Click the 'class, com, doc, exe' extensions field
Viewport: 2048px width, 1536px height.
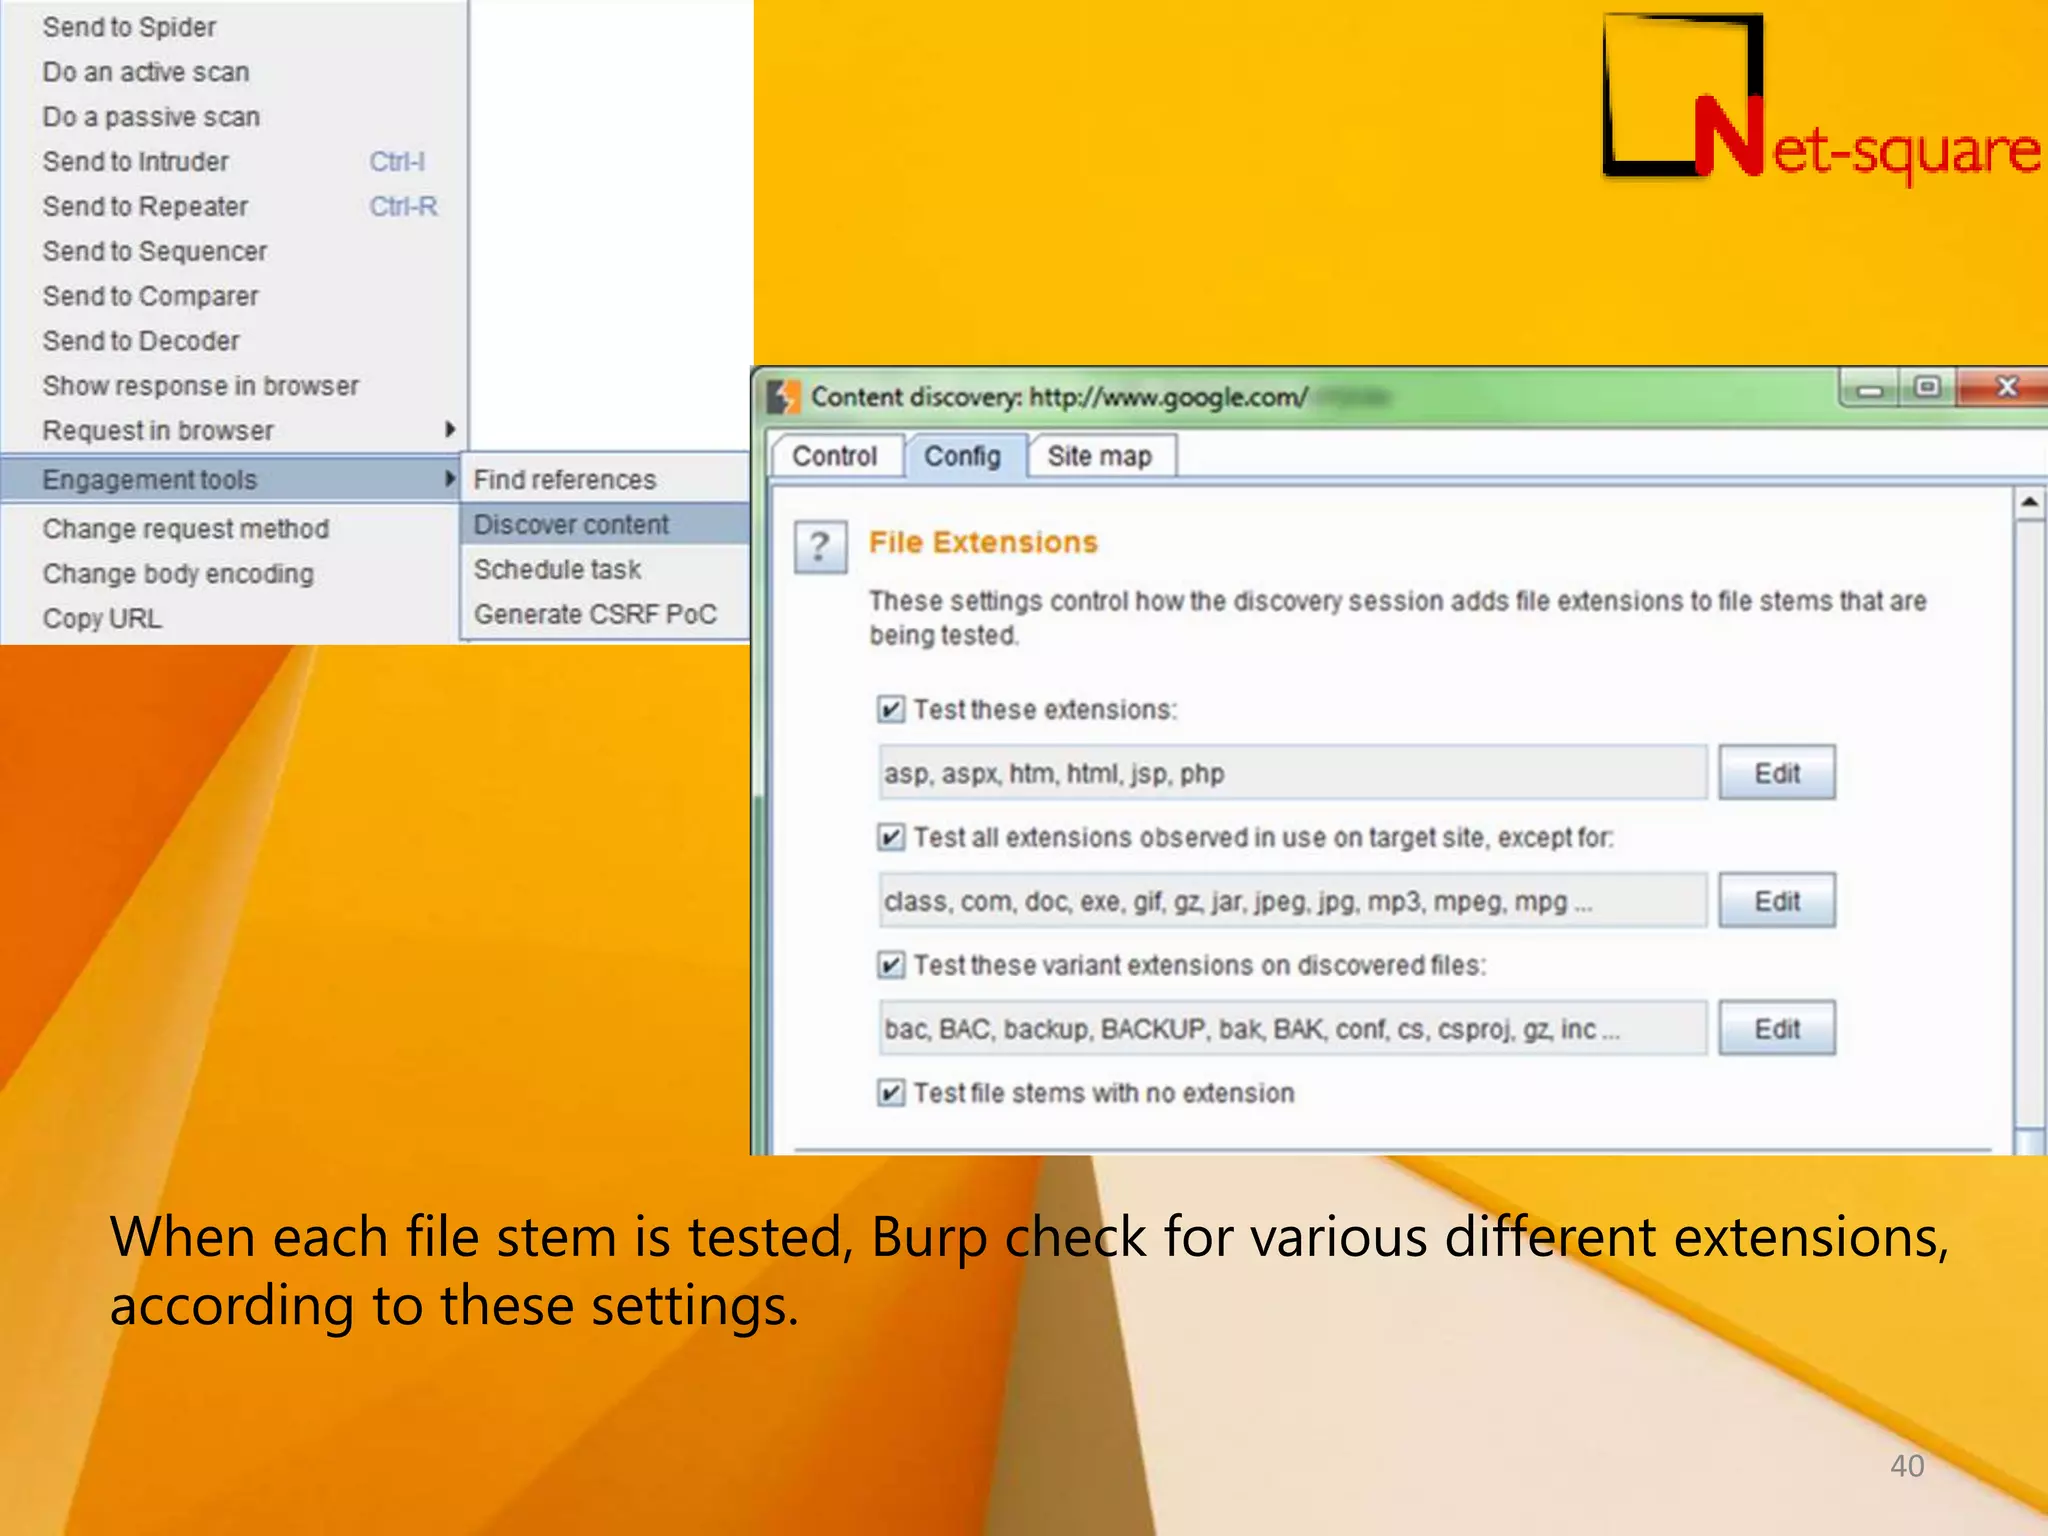(1293, 901)
